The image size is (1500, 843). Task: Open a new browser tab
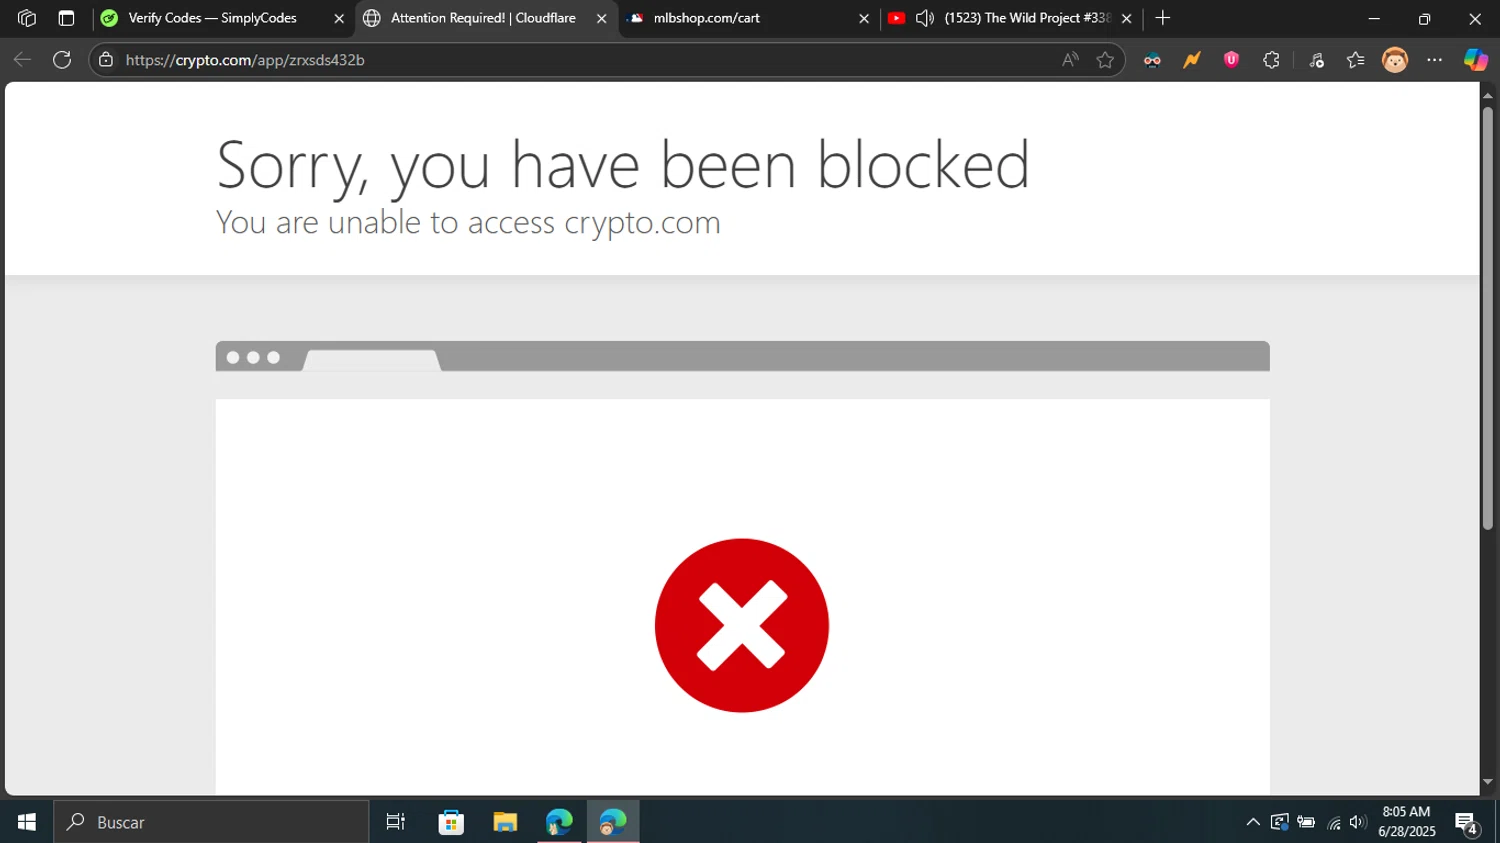tap(1162, 18)
